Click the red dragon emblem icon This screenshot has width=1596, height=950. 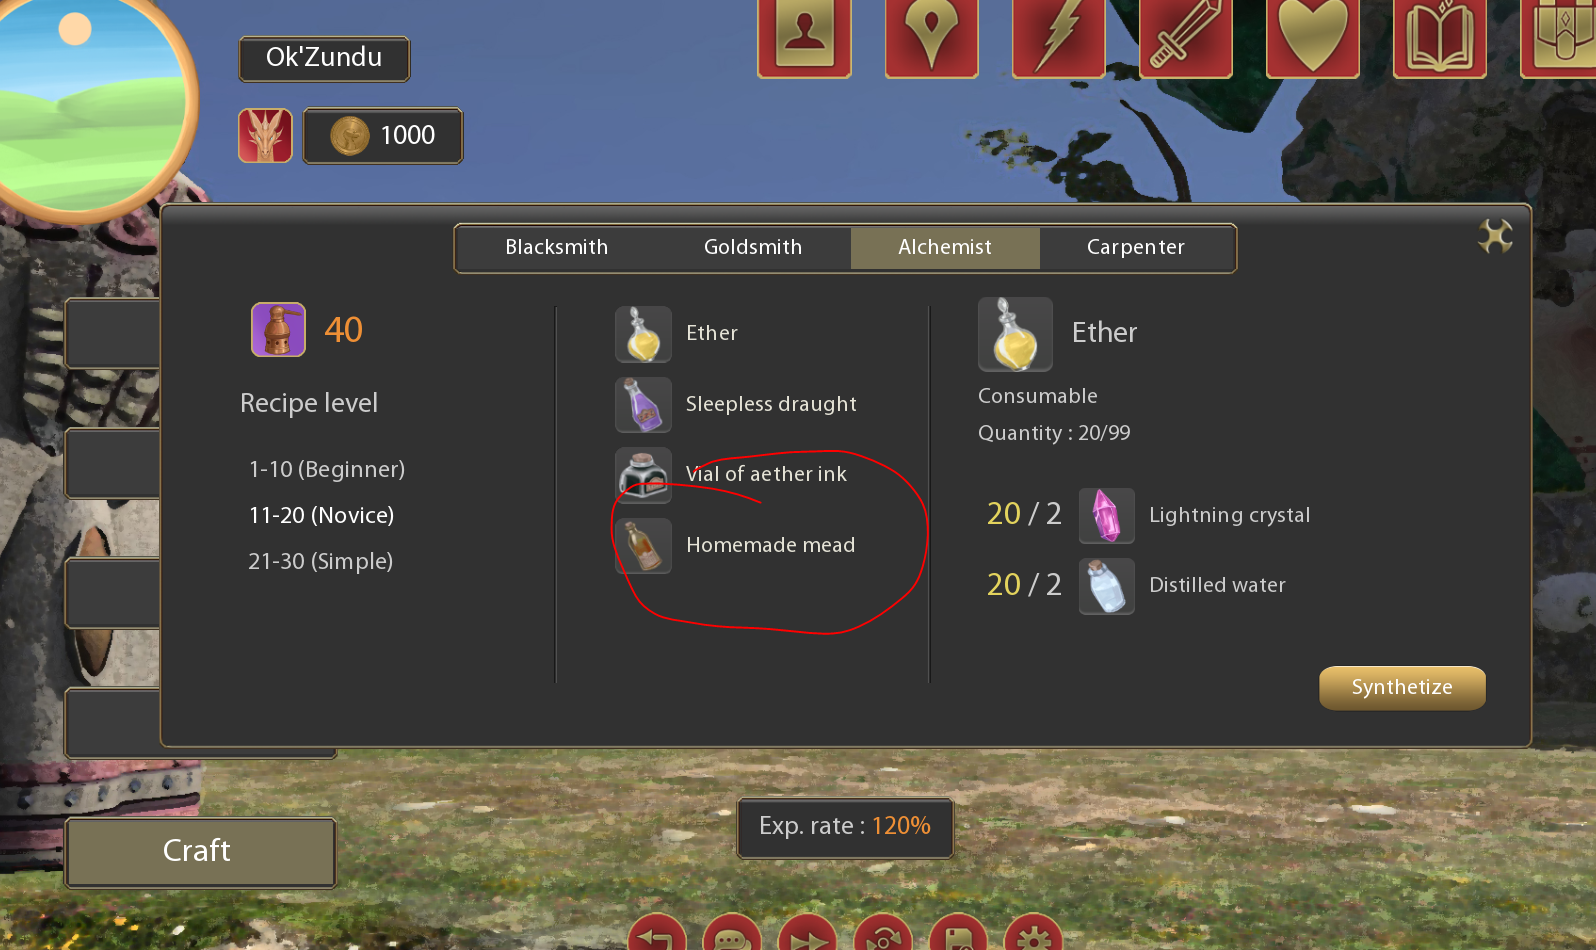pyautogui.click(x=265, y=135)
